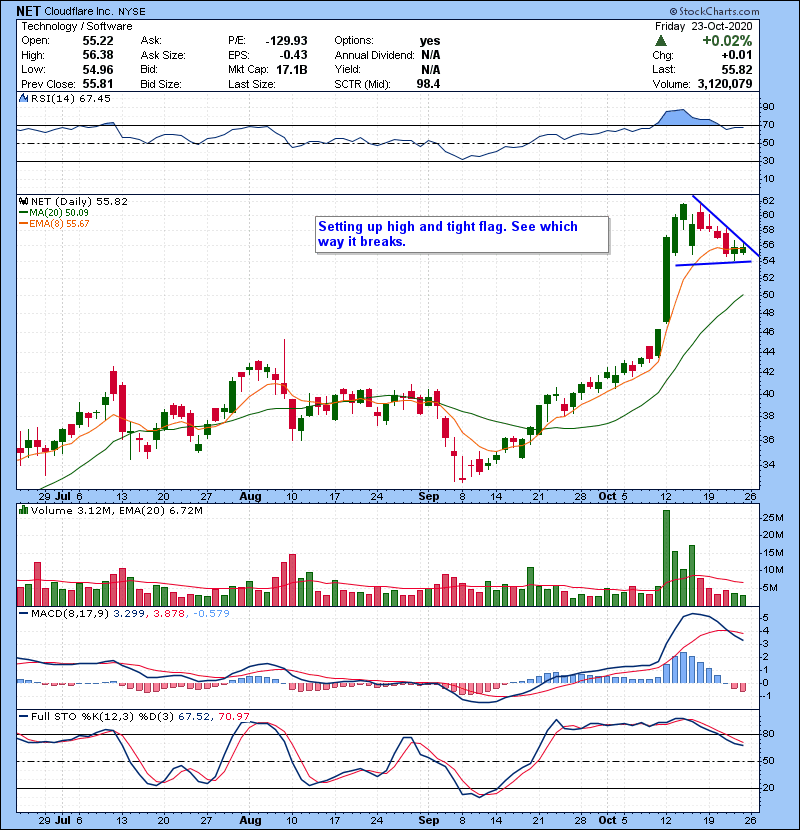The height and width of the screenshot is (830, 800).
Task: Click the EPS value -0.43
Action: (x=294, y=55)
